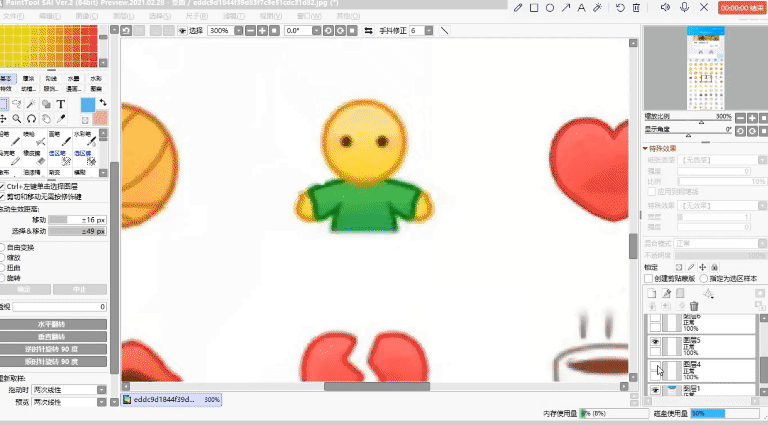The height and width of the screenshot is (425, 768).
Task: Open the 纸张质感 texture dropdown
Action: [x=762, y=160]
